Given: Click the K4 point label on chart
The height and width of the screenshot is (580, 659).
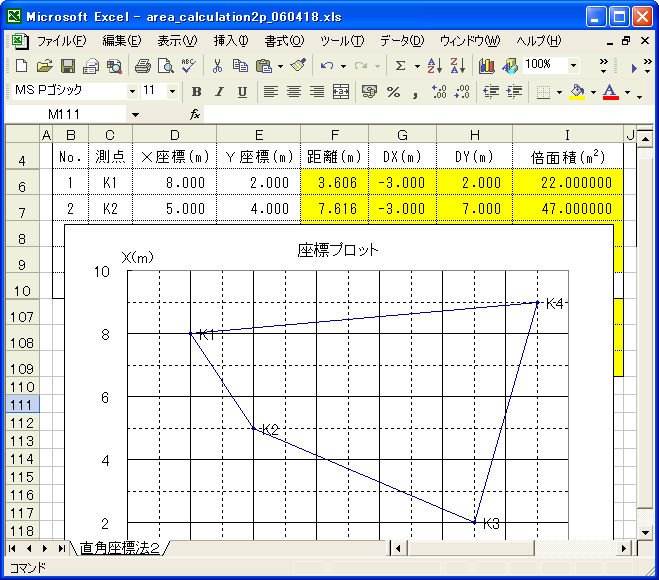Looking at the screenshot, I should click(x=554, y=303).
